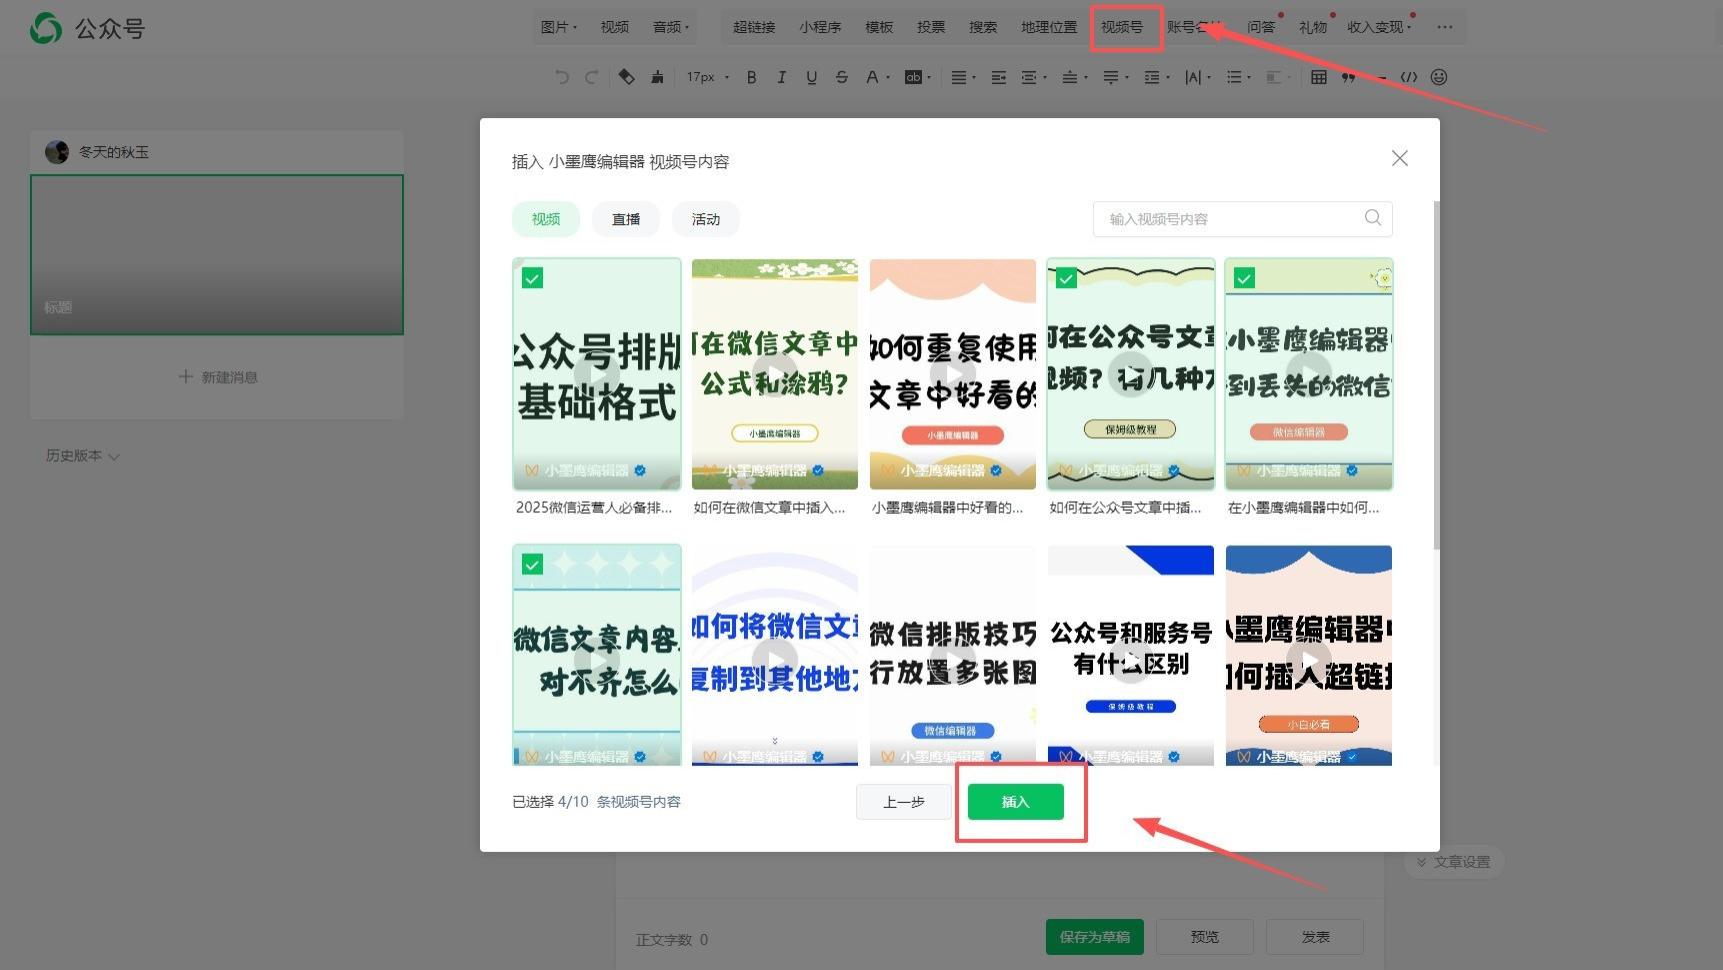
Task: Uncheck the 2025微信运营人必备排版 video
Action: click(532, 278)
